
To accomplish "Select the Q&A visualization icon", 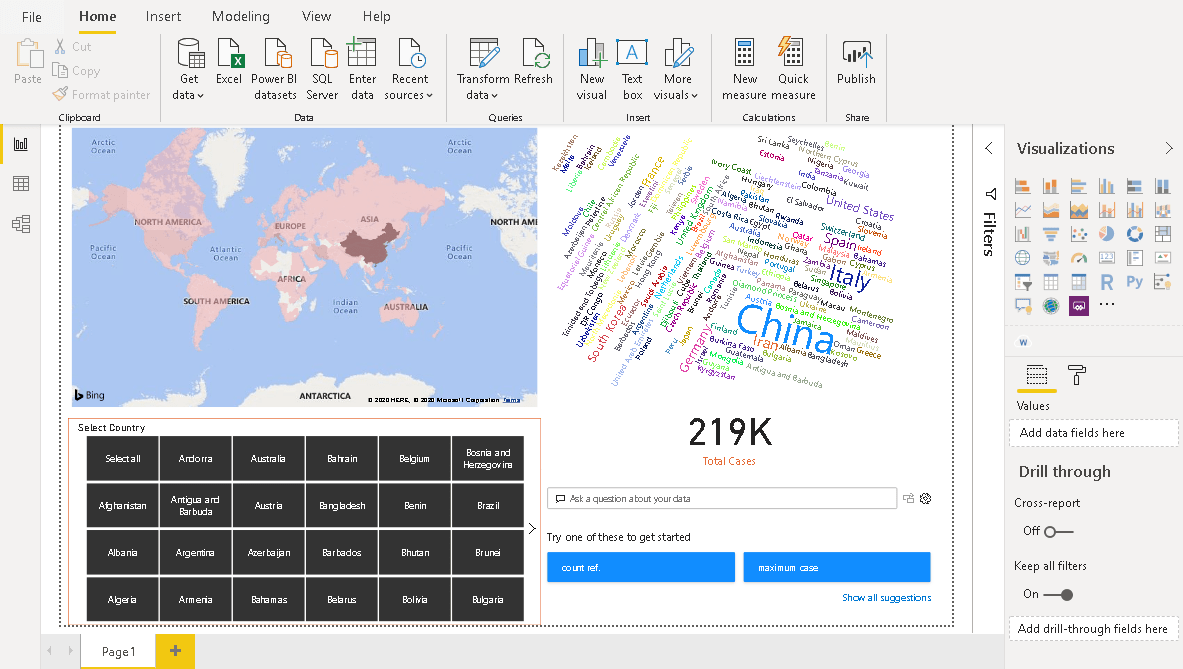I will [1022, 305].
